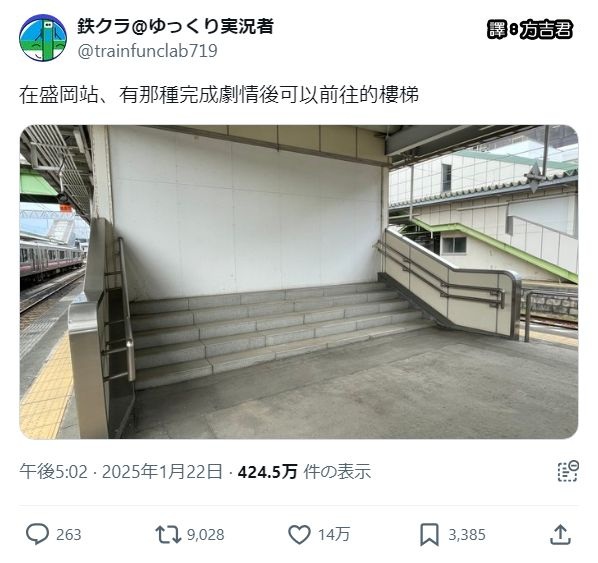Click the 9,028 reposts count
598x563 pixels.
pyautogui.click(x=206, y=535)
